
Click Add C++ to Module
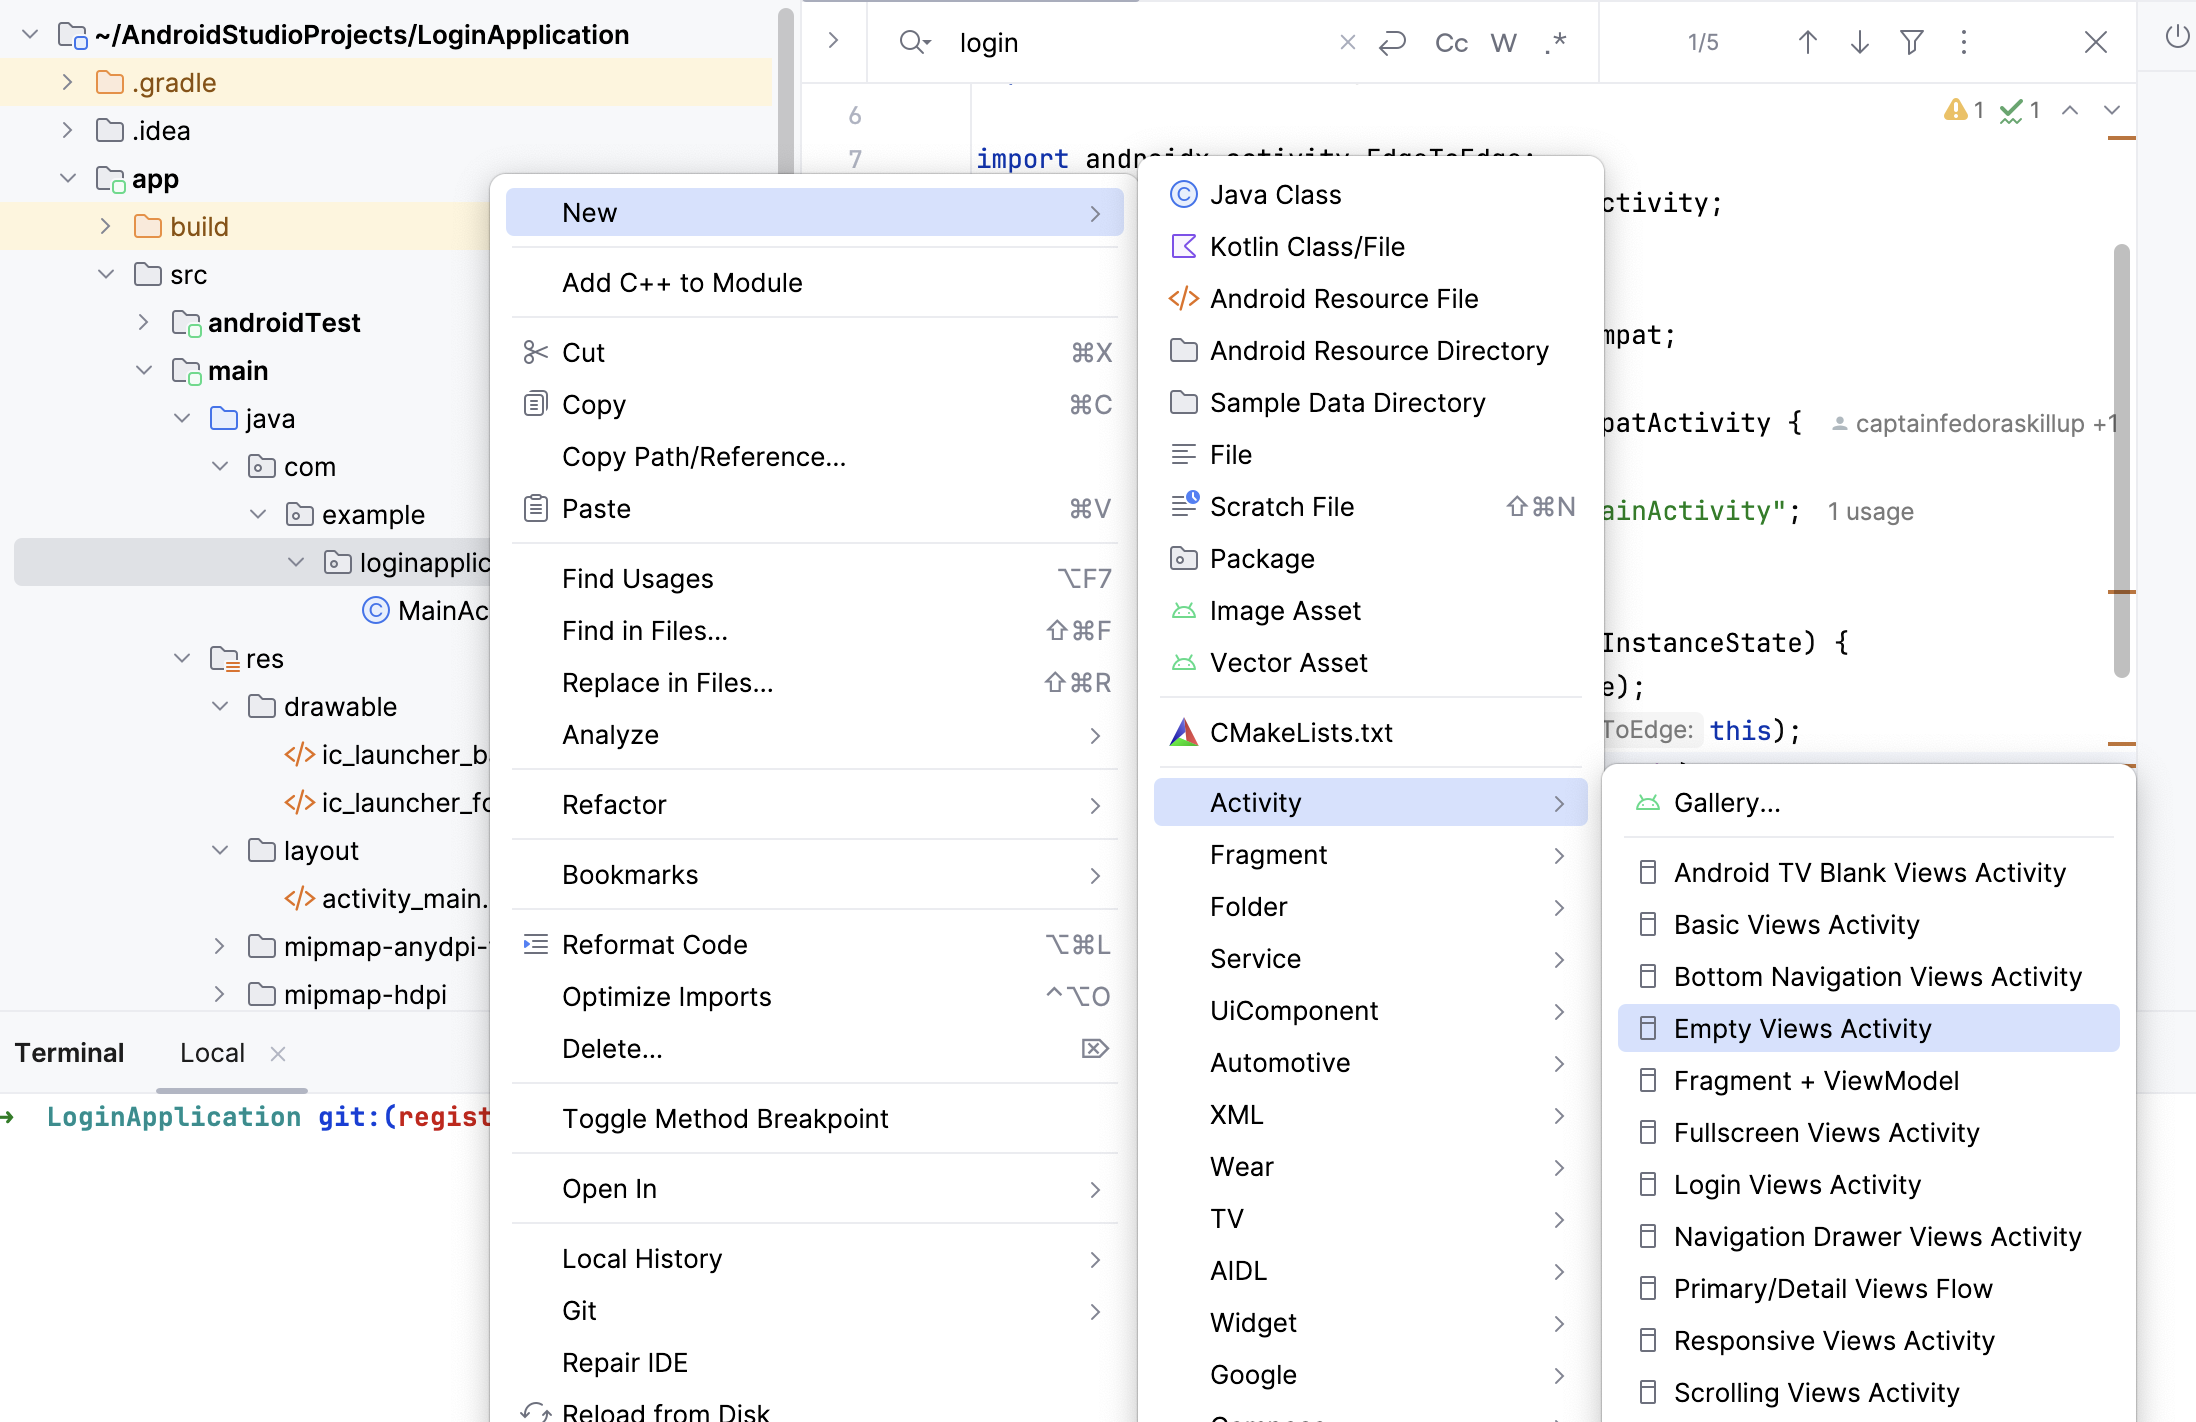tap(815, 282)
